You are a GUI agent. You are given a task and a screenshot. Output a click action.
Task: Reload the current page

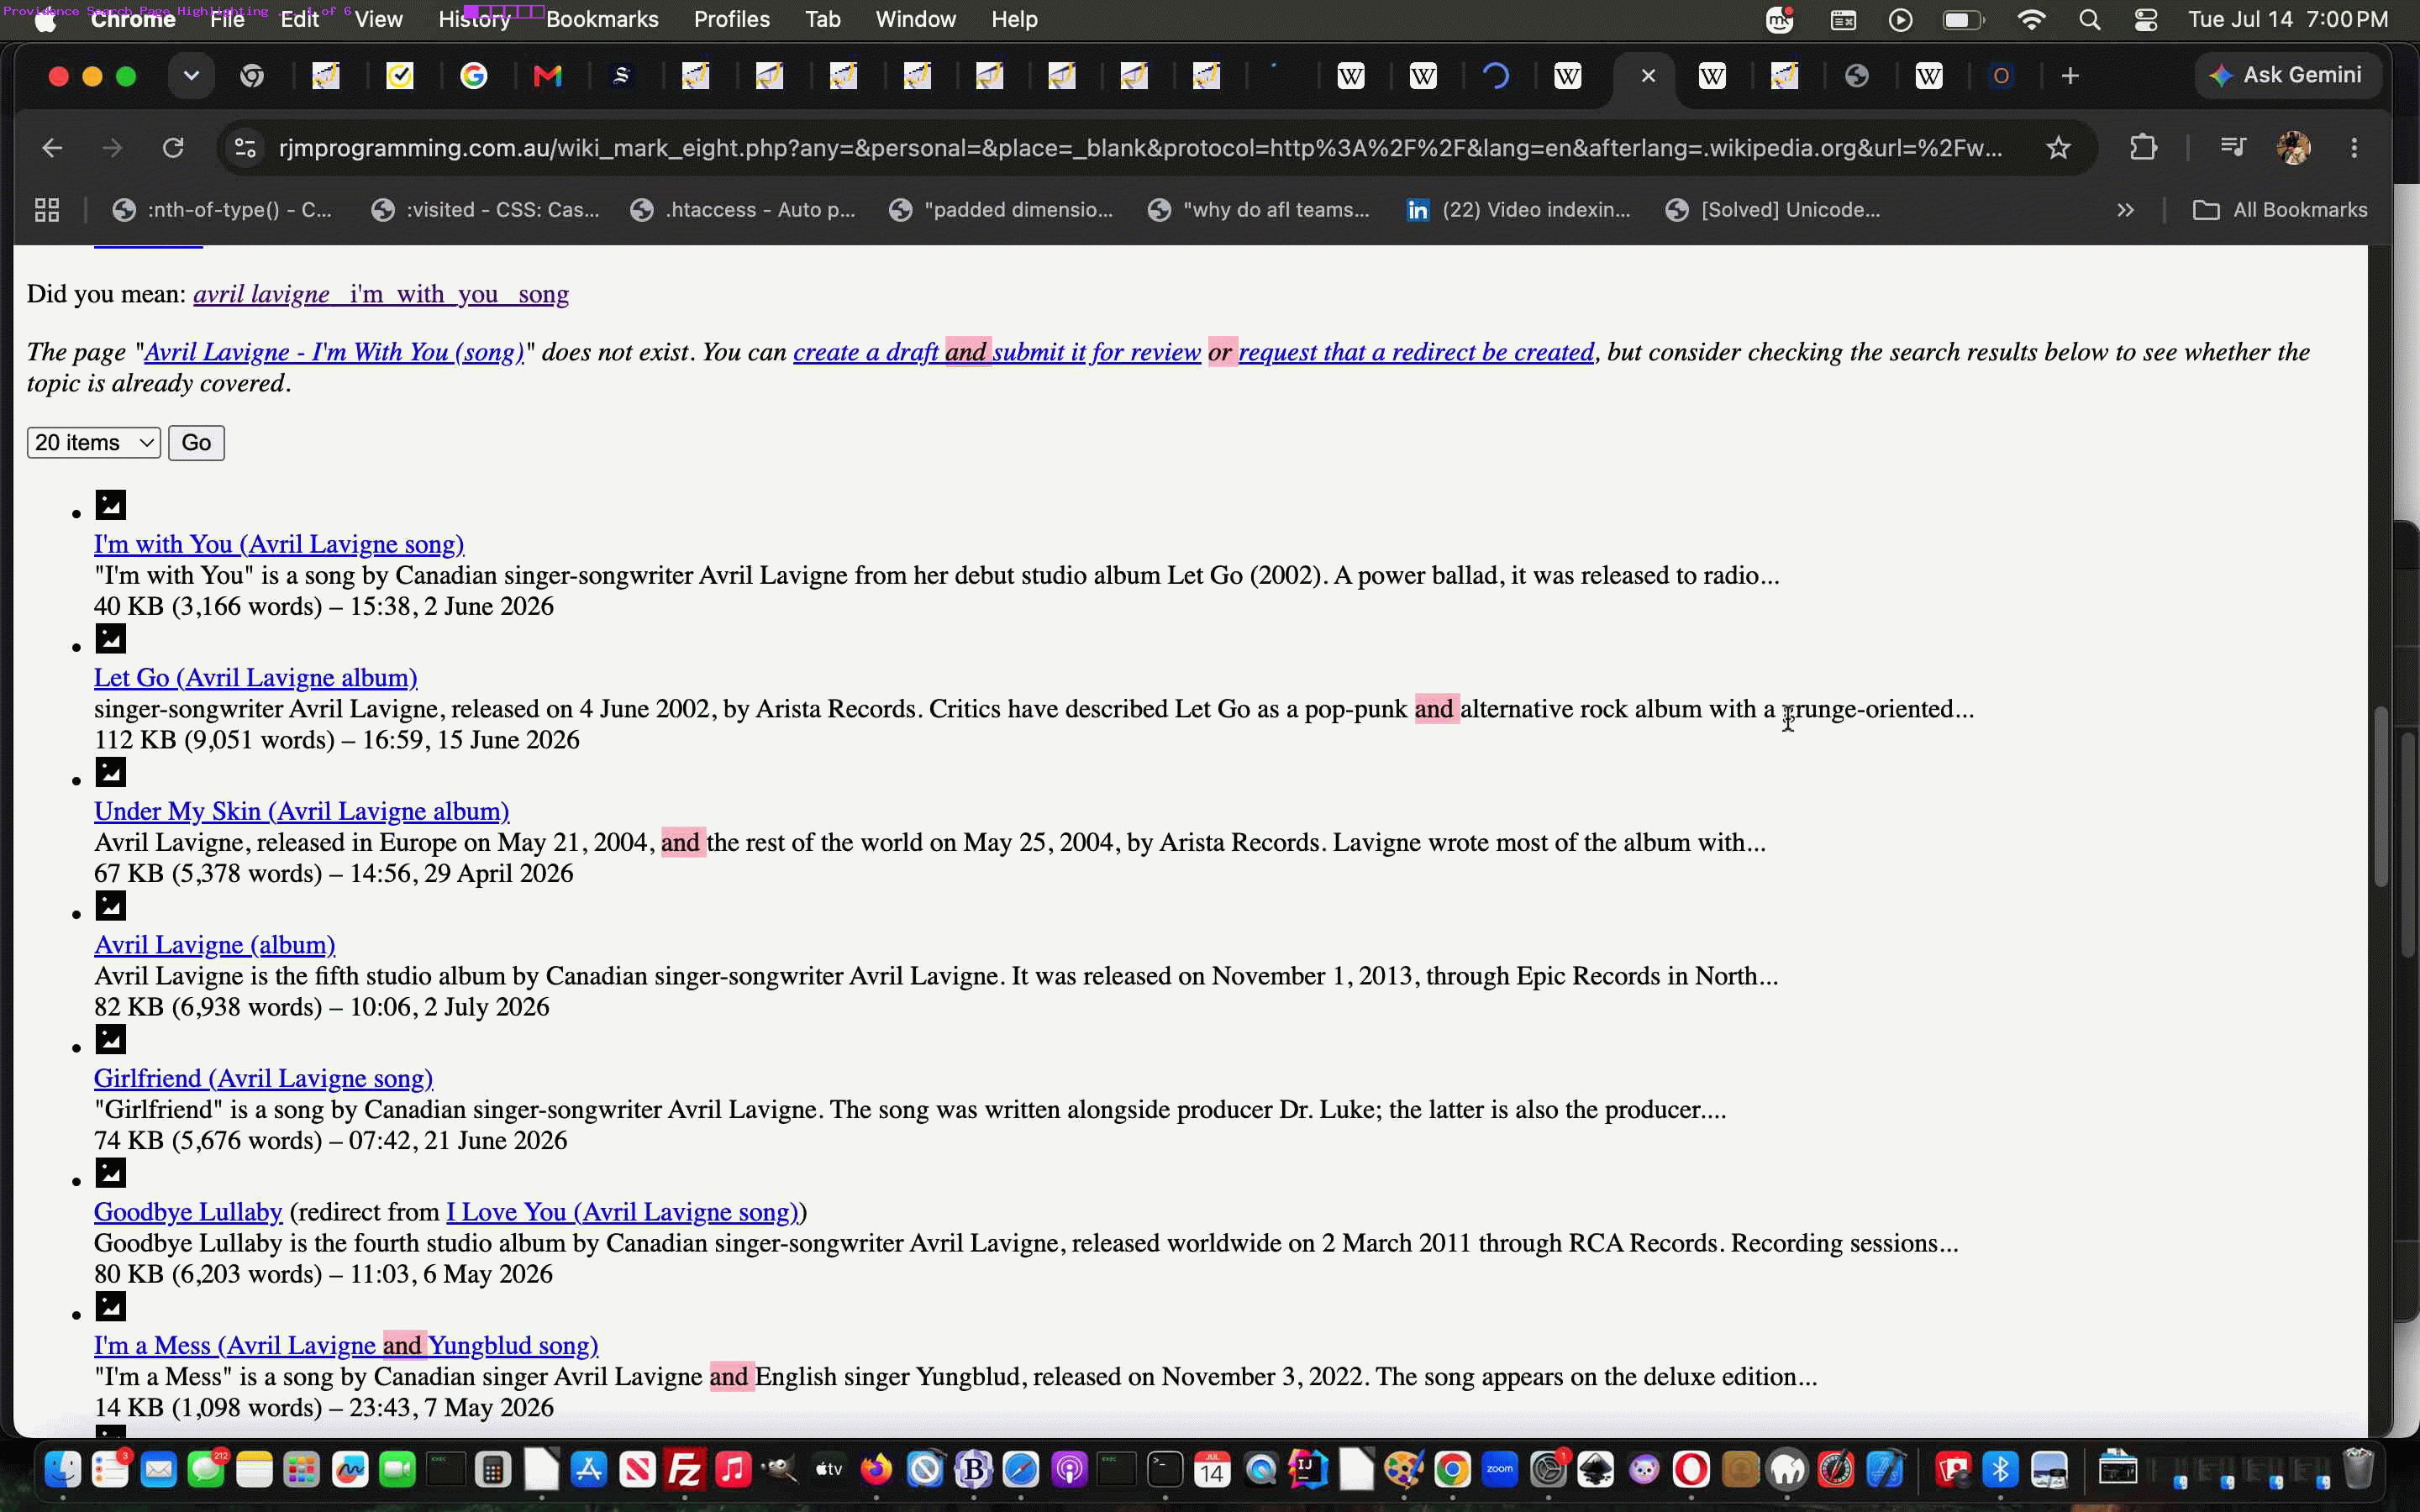point(173,148)
